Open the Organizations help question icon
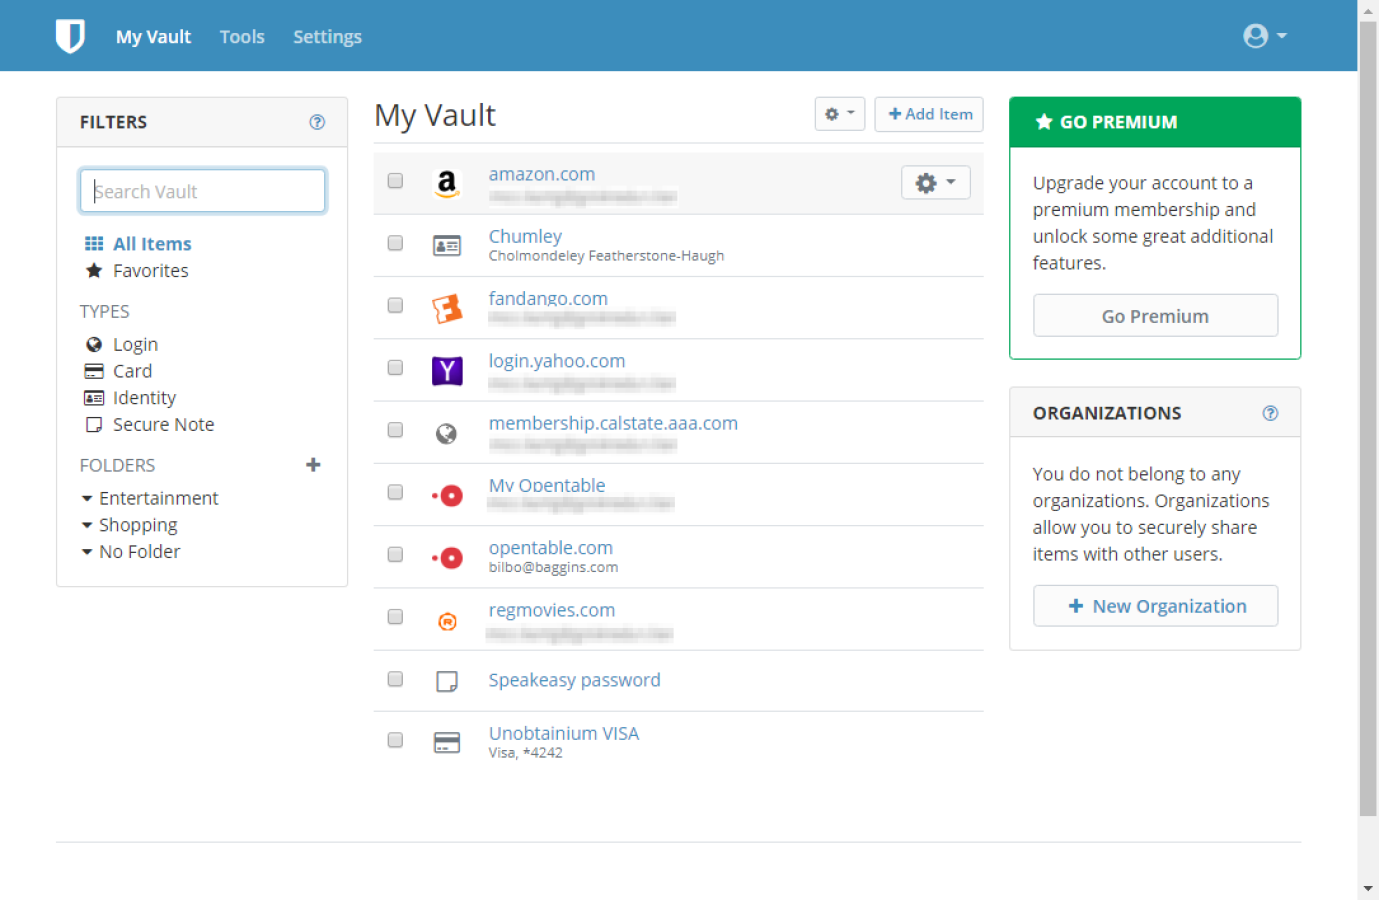Screen dimensions: 1379x900 click(x=1270, y=413)
